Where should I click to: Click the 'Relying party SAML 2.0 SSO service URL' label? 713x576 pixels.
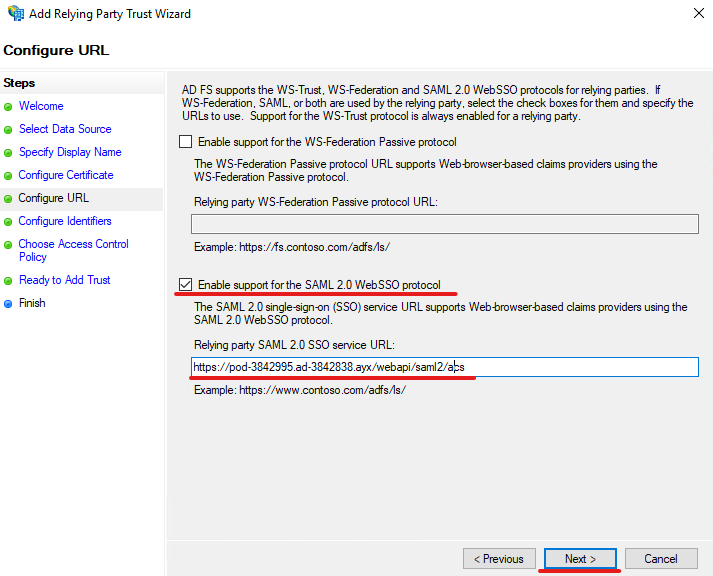[294, 345]
